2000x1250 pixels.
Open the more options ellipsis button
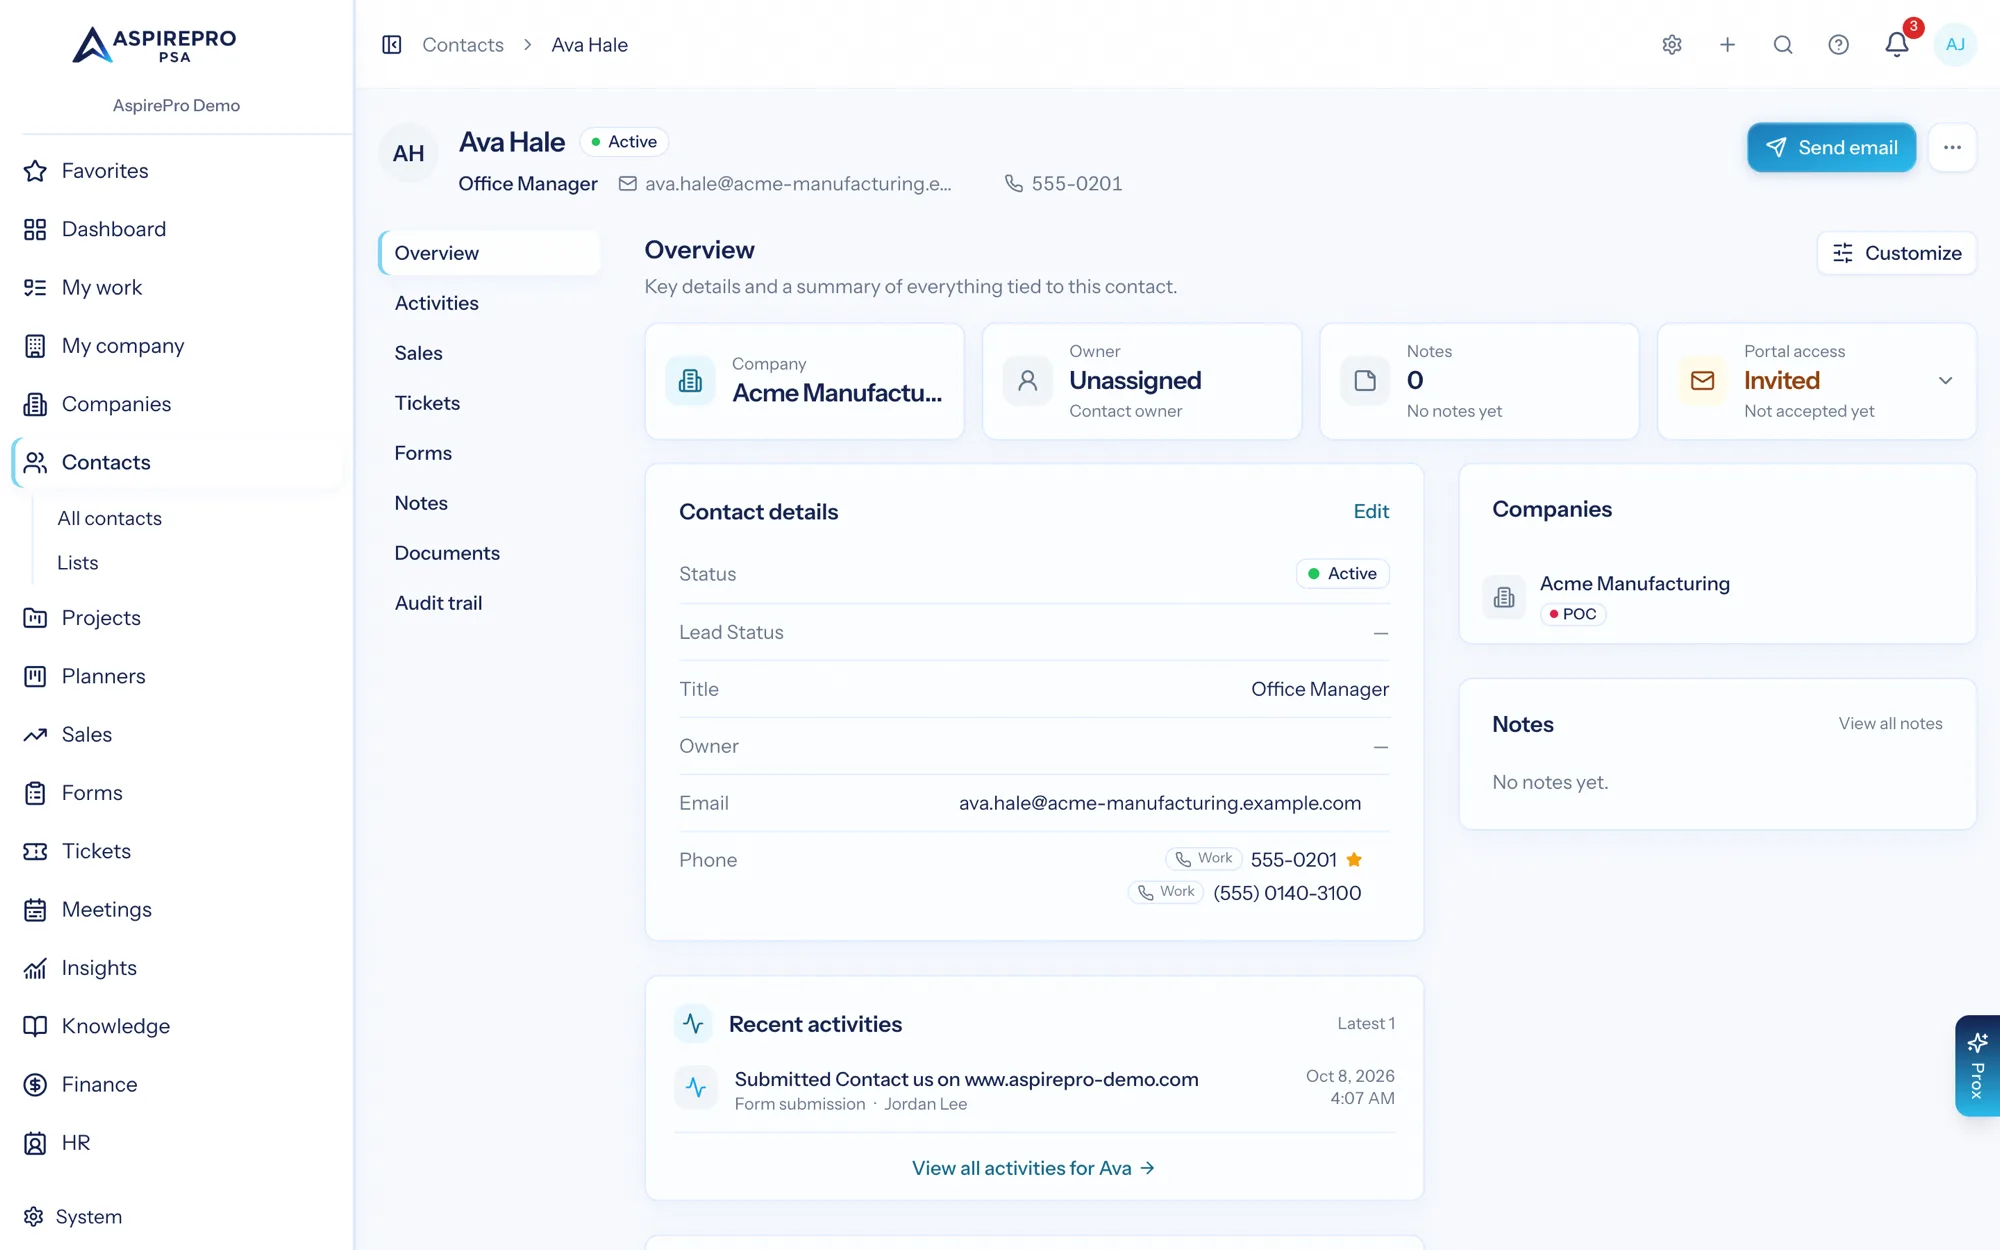tap(1952, 148)
